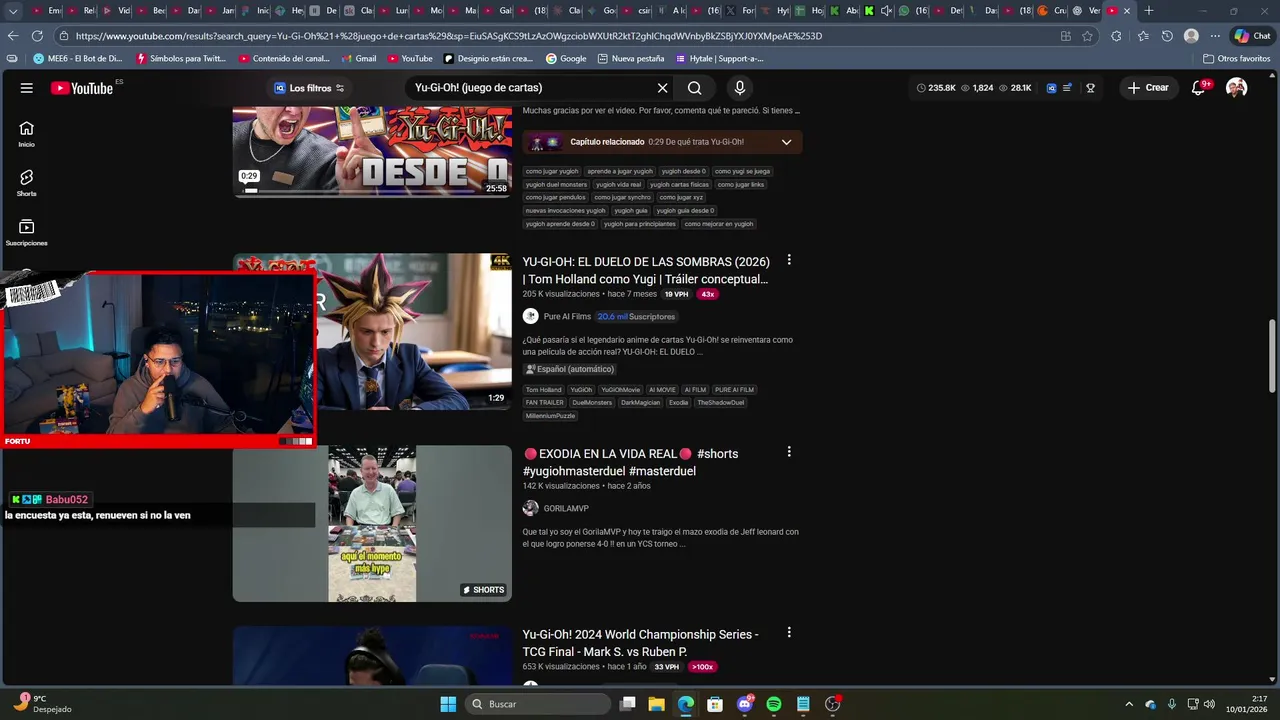Viewport: 1280px width, 720px height.
Task: Click the OBS icon in the taskbar
Action: click(x=832, y=704)
